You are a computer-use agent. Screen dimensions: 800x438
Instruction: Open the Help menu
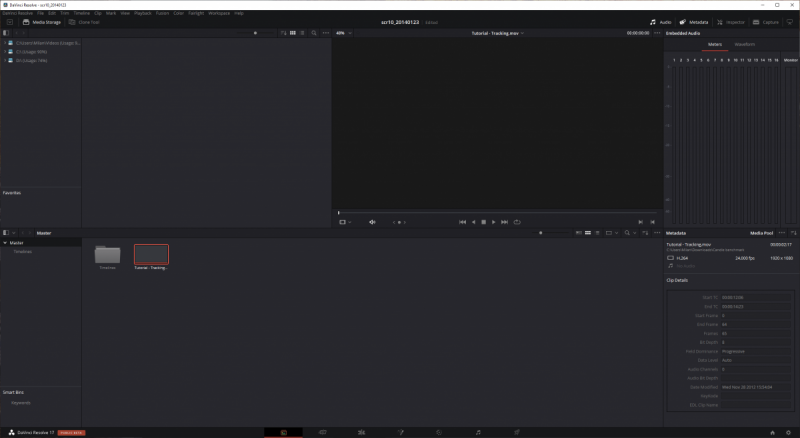click(x=239, y=13)
